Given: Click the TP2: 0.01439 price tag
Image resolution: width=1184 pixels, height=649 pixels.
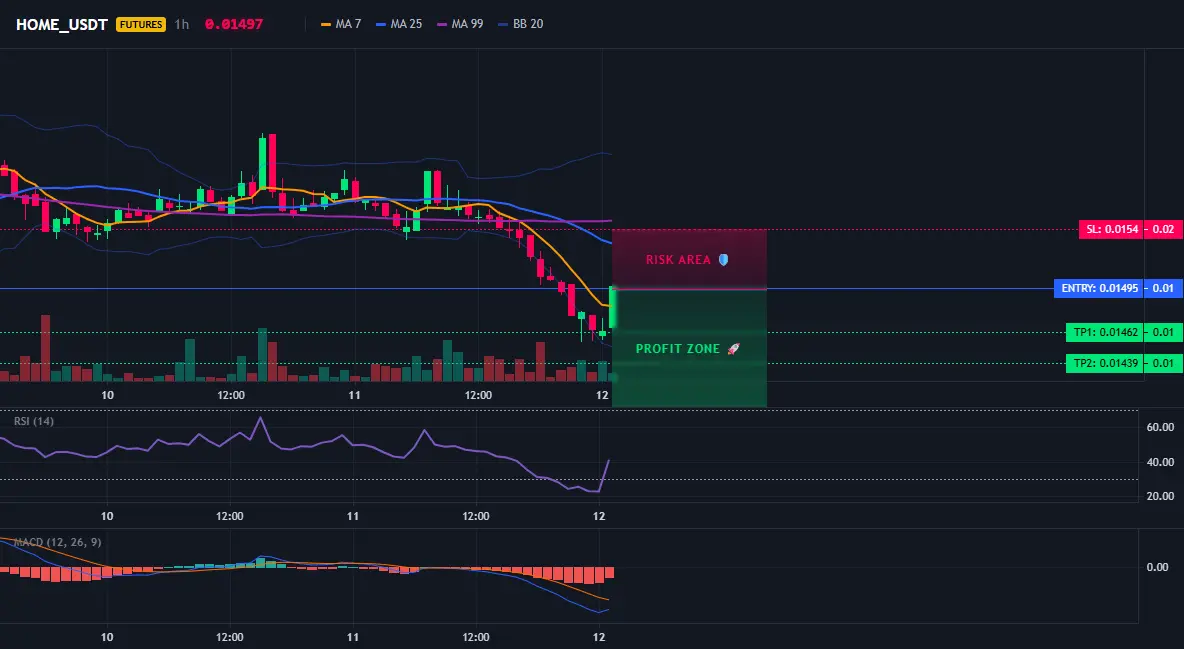Looking at the screenshot, I should (x=1103, y=363).
